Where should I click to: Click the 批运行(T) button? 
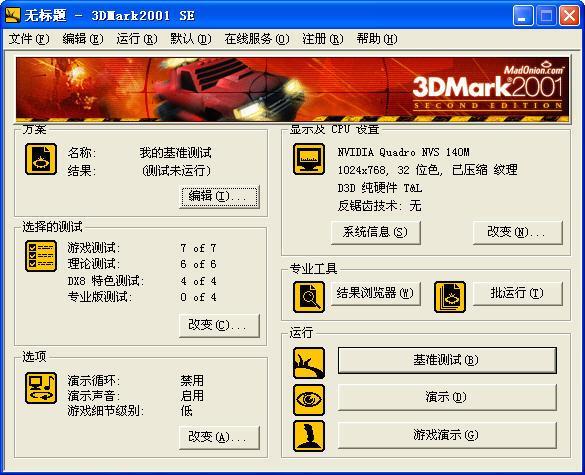click(x=517, y=294)
